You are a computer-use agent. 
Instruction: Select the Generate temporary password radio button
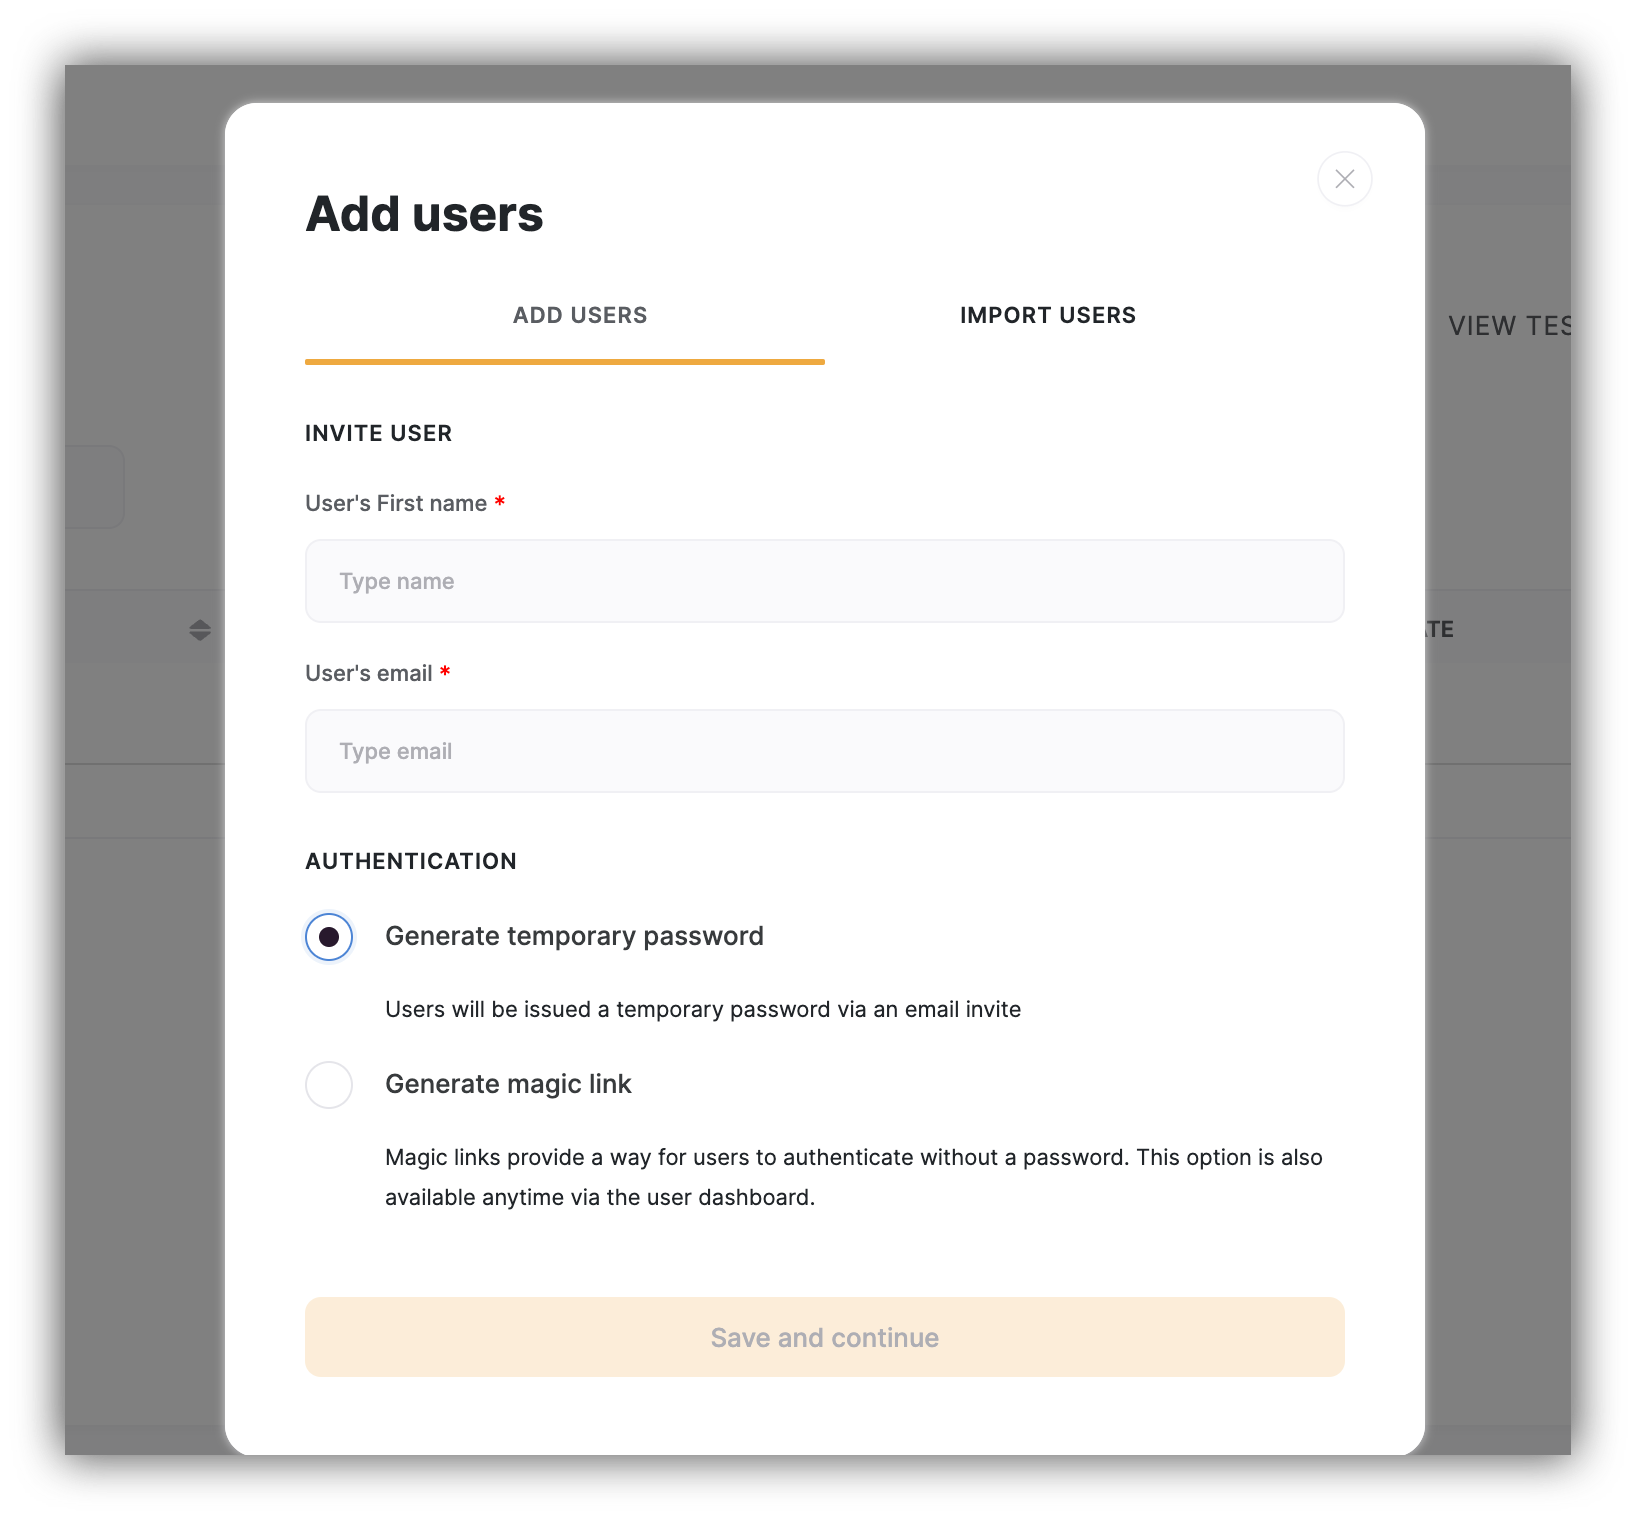pyautogui.click(x=329, y=937)
